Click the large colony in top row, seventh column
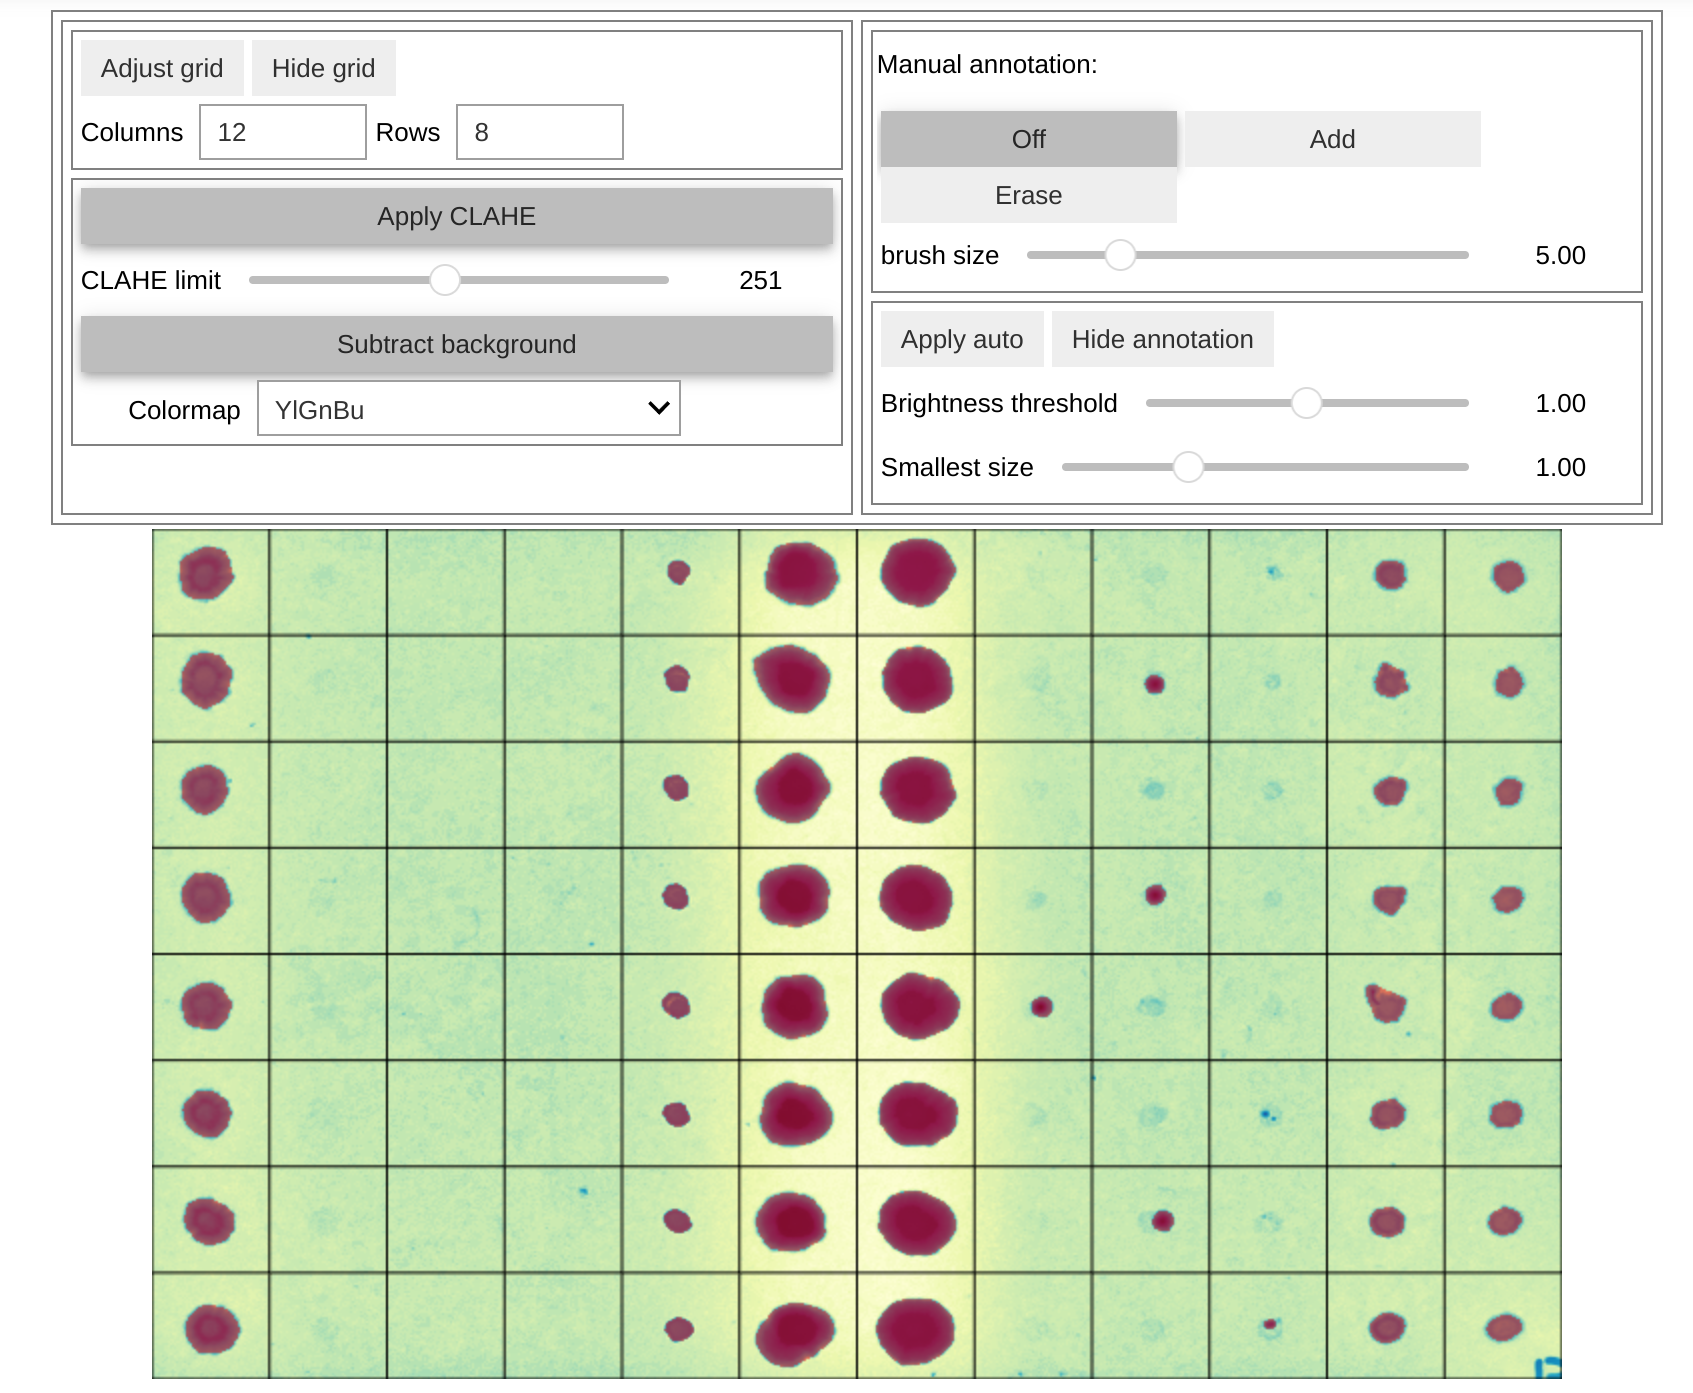Image resolution: width=1693 pixels, height=1393 pixels. pyautogui.click(x=917, y=572)
